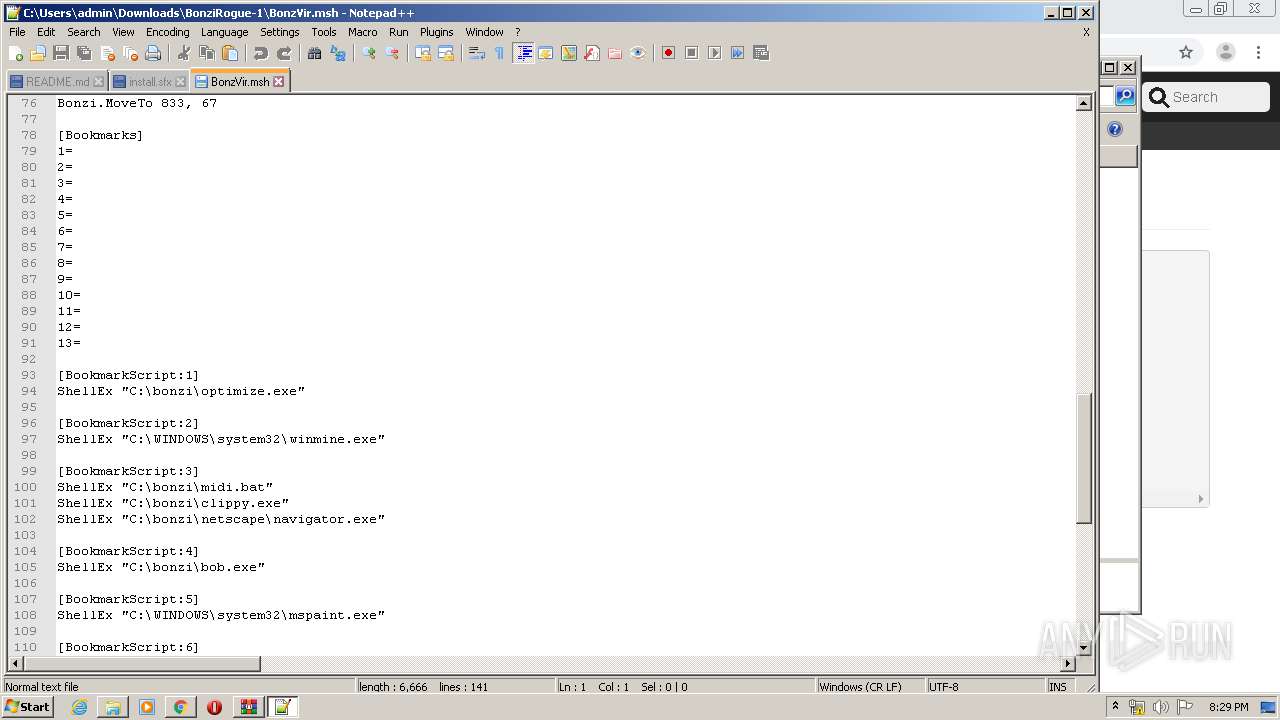Toggle word wrap toolbar icon
The image size is (1280, 720).
pos(476,53)
